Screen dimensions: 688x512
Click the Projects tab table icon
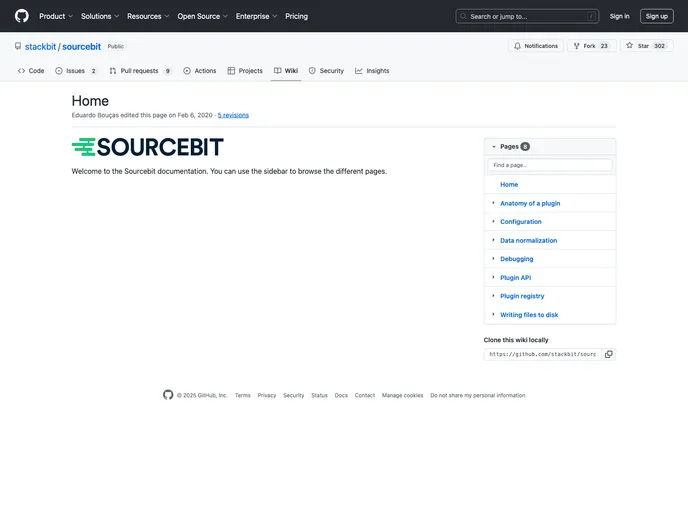[231, 71]
